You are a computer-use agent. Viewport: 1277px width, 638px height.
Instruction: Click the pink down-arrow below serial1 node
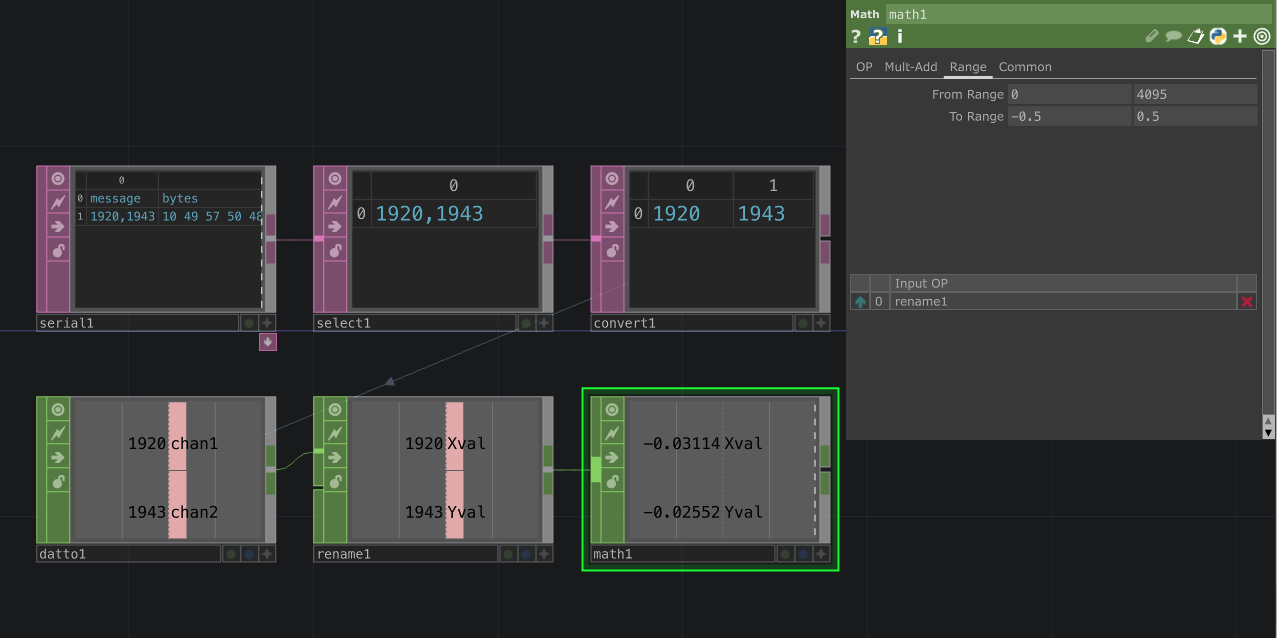(x=267, y=341)
